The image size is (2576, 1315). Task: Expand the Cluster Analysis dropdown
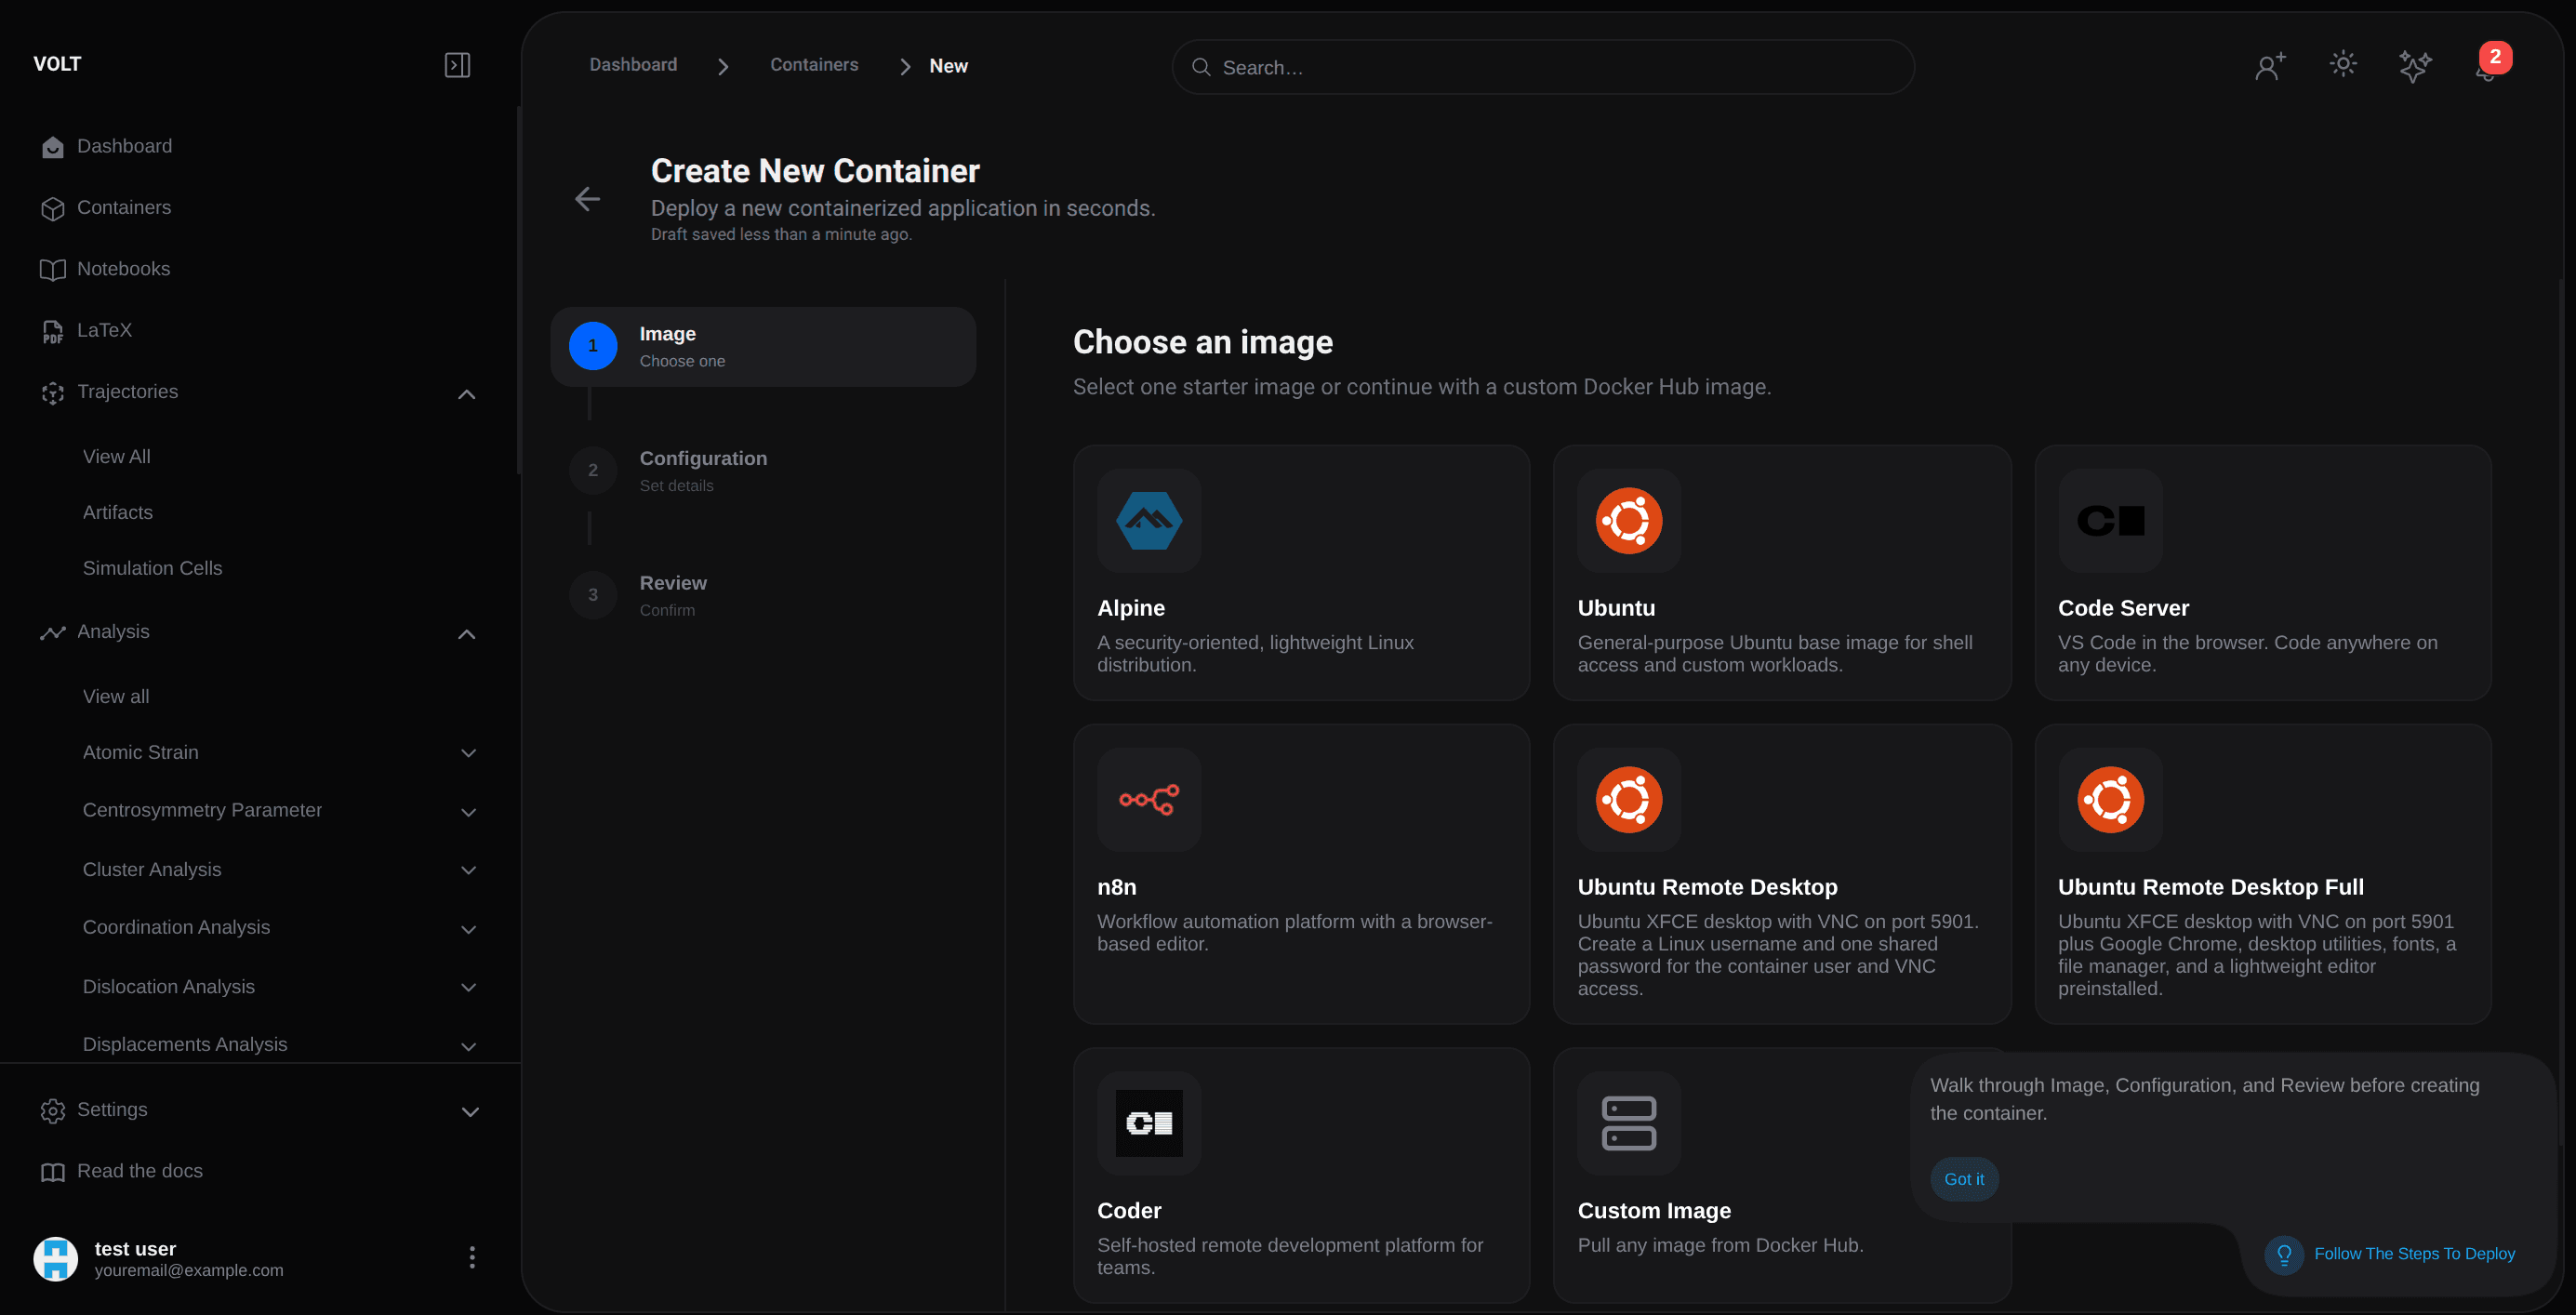click(x=469, y=870)
